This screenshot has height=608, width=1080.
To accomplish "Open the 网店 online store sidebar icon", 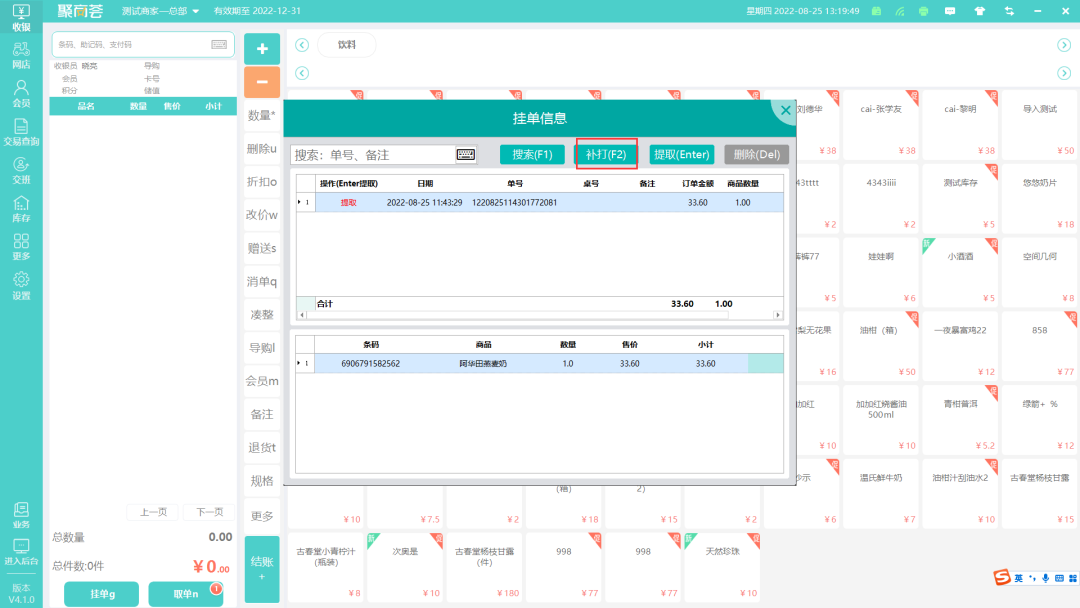I will [21, 56].
